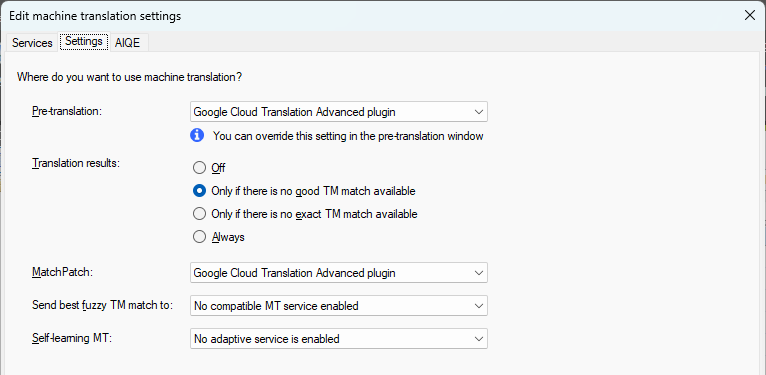Click the MatchPatch field label

tap(62, 272)
